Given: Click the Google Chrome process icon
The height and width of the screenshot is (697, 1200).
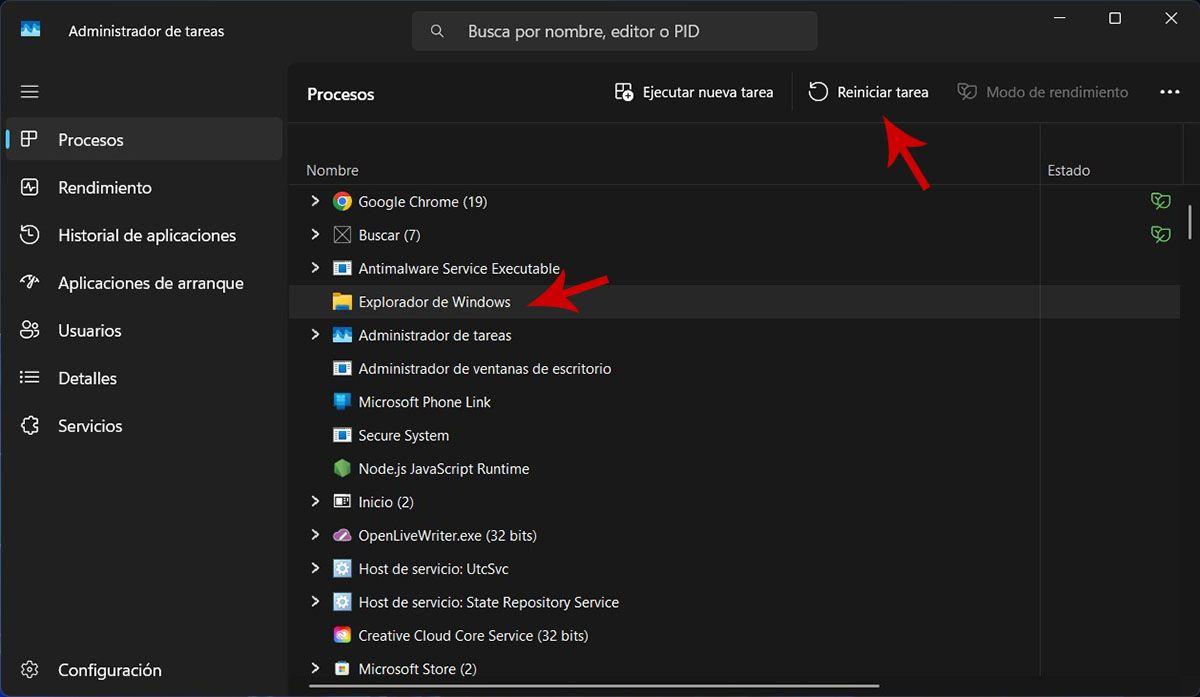Looking at the screenshot, I should [342, 202].
